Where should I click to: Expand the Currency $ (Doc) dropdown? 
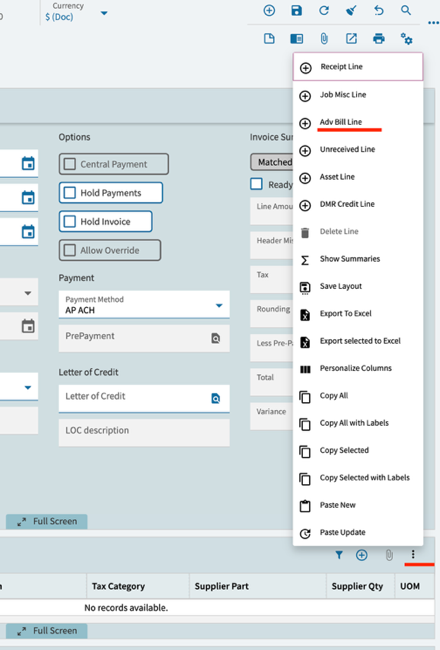[x=104, y=13]
